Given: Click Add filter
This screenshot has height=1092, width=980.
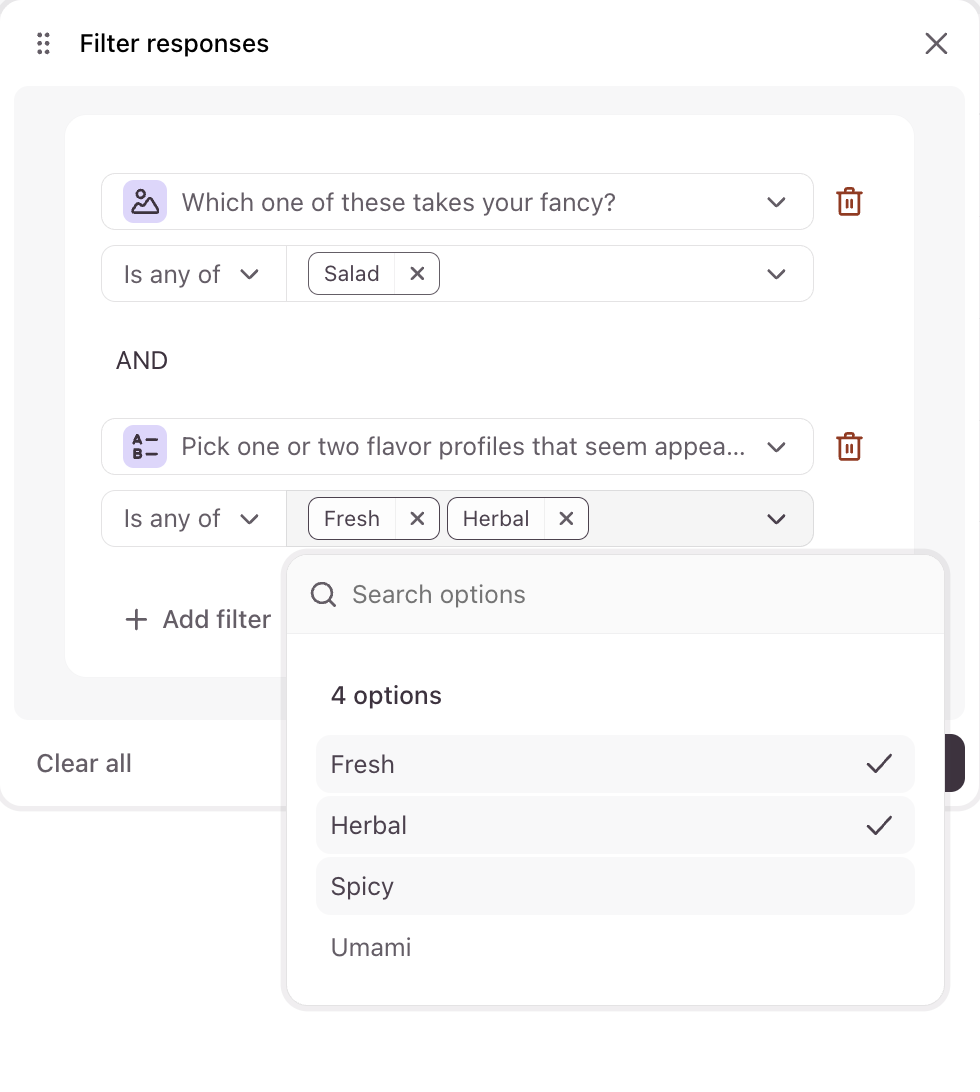Looking at the screenshot, I should coord(198,620).
